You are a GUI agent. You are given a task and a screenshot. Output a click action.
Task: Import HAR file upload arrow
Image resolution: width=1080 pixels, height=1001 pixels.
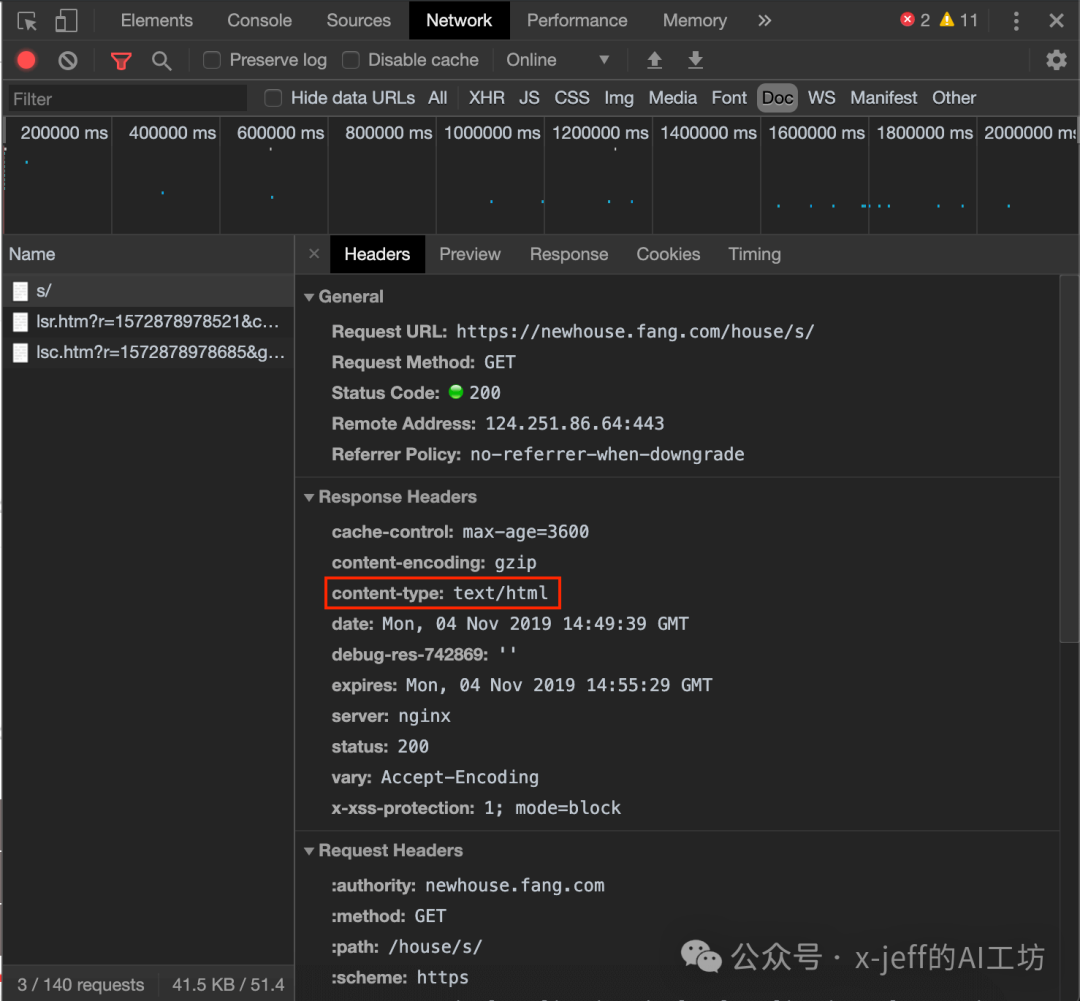pos(654,60)
